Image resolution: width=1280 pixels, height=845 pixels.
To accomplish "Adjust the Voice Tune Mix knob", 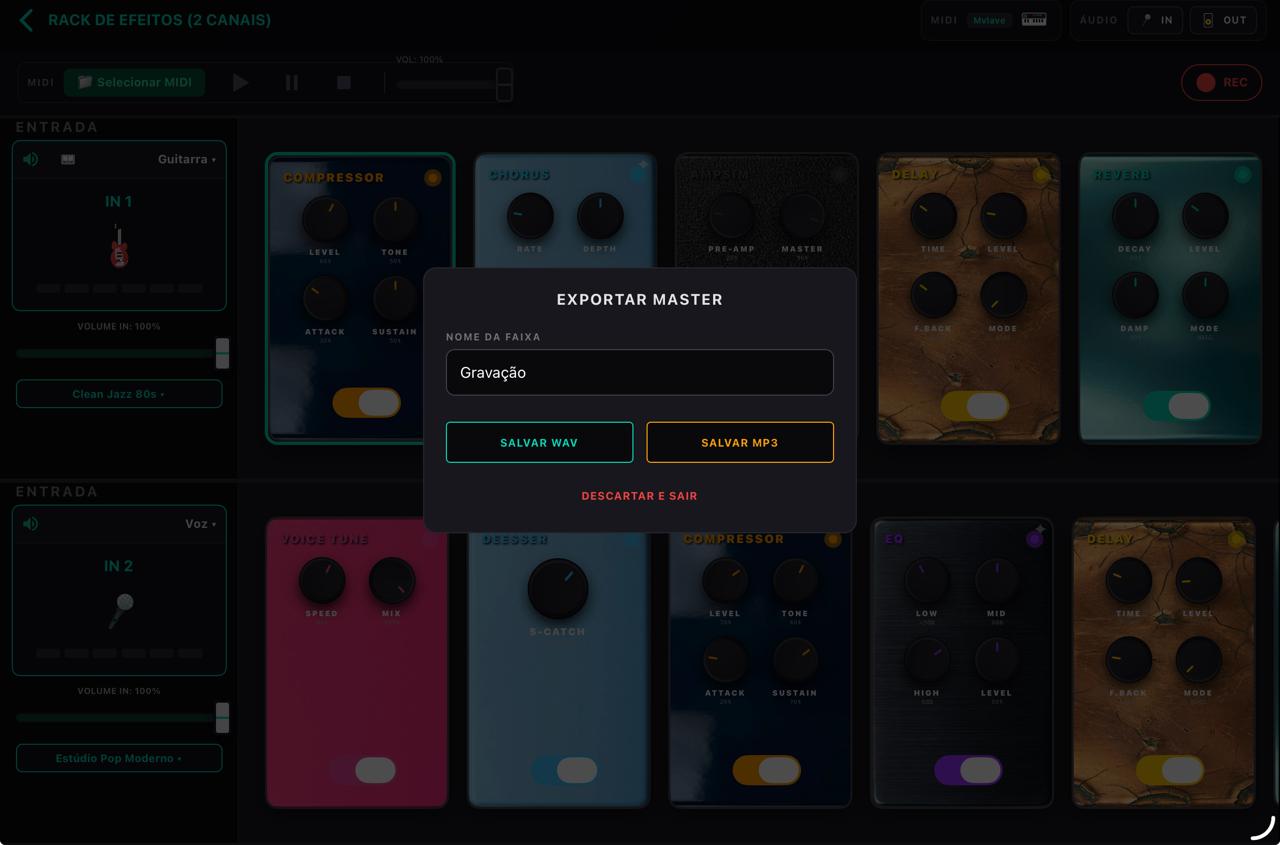I will pyautogui.click(x=392, y=581).
